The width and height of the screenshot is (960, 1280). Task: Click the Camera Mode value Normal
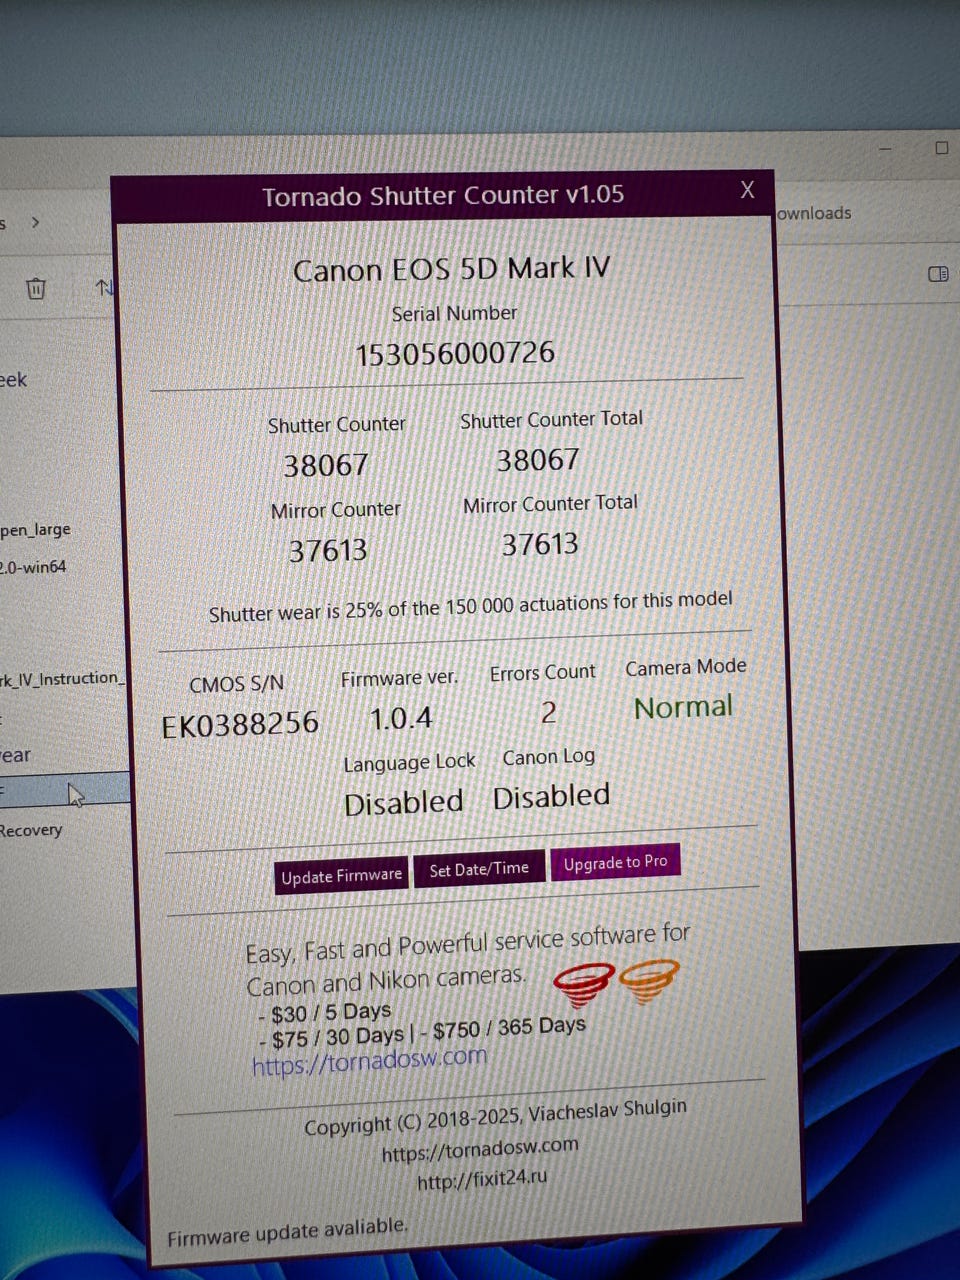pos(684,708)
